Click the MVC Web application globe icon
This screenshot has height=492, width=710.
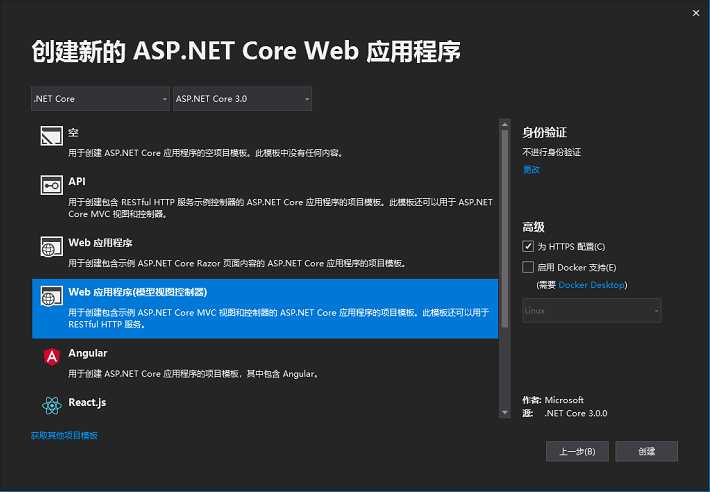(52, 296)
